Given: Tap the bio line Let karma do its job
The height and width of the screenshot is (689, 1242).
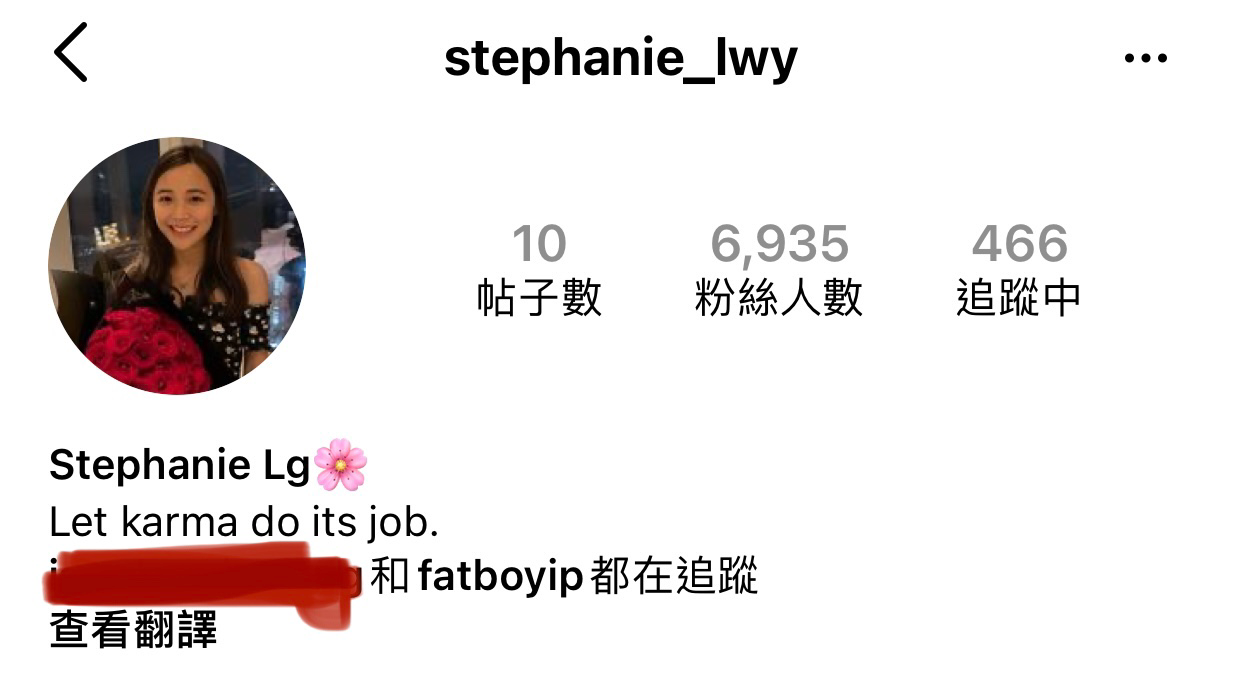Looking at the screenshot, I should 244,522.
